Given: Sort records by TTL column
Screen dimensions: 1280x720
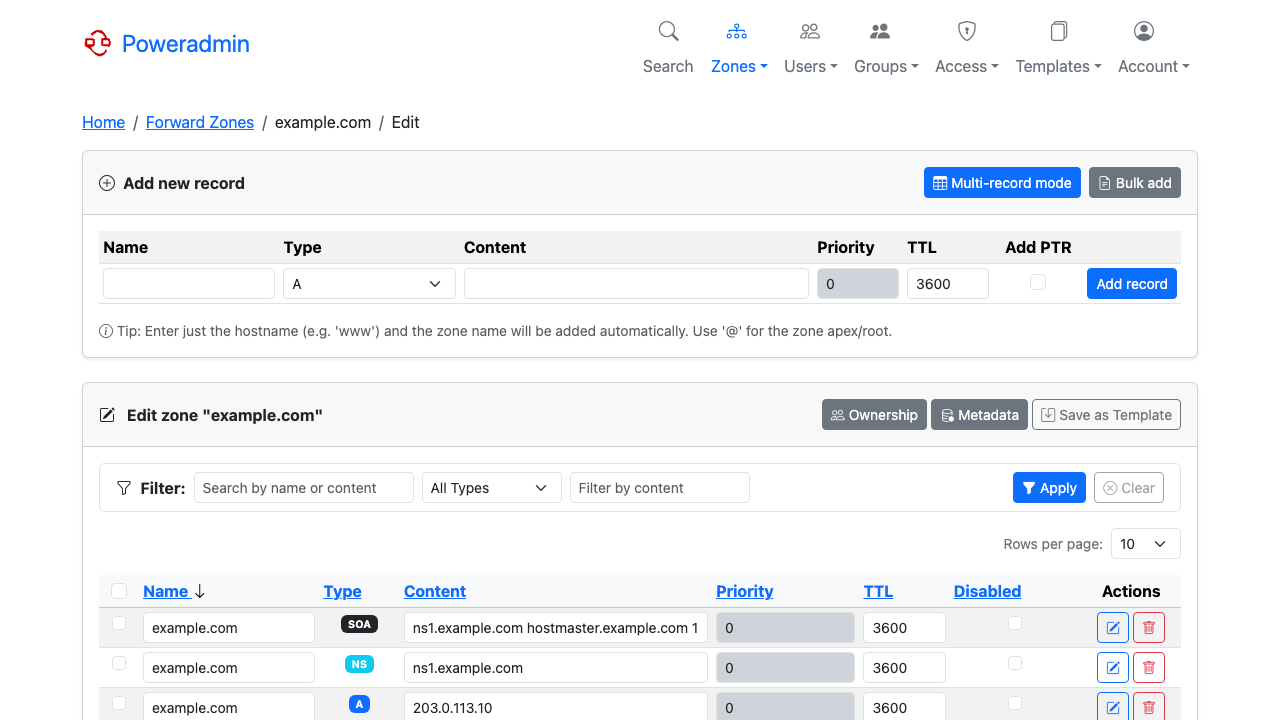Looking at the screenshot, I should pos(878,591).
